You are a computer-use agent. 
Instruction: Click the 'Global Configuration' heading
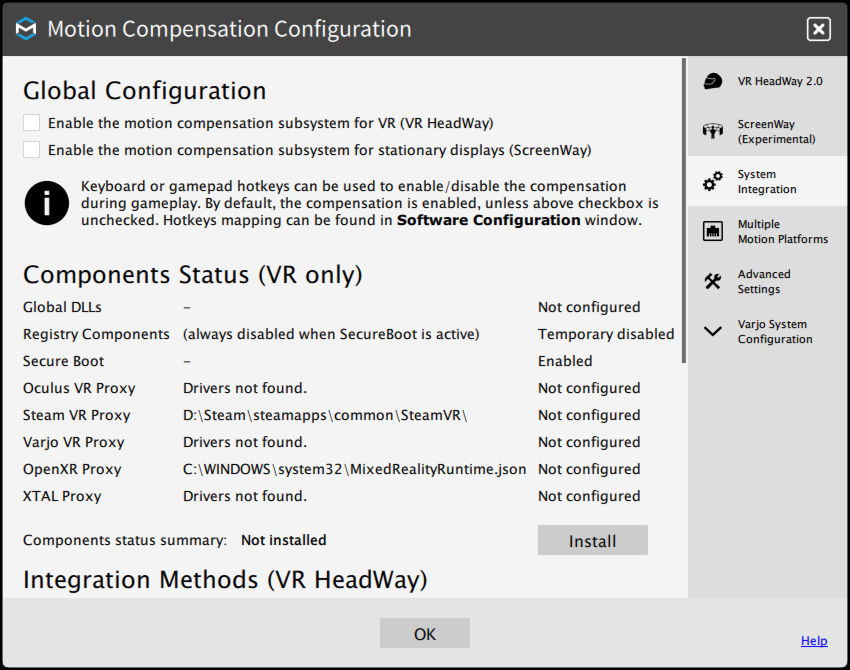click(144, 91)
